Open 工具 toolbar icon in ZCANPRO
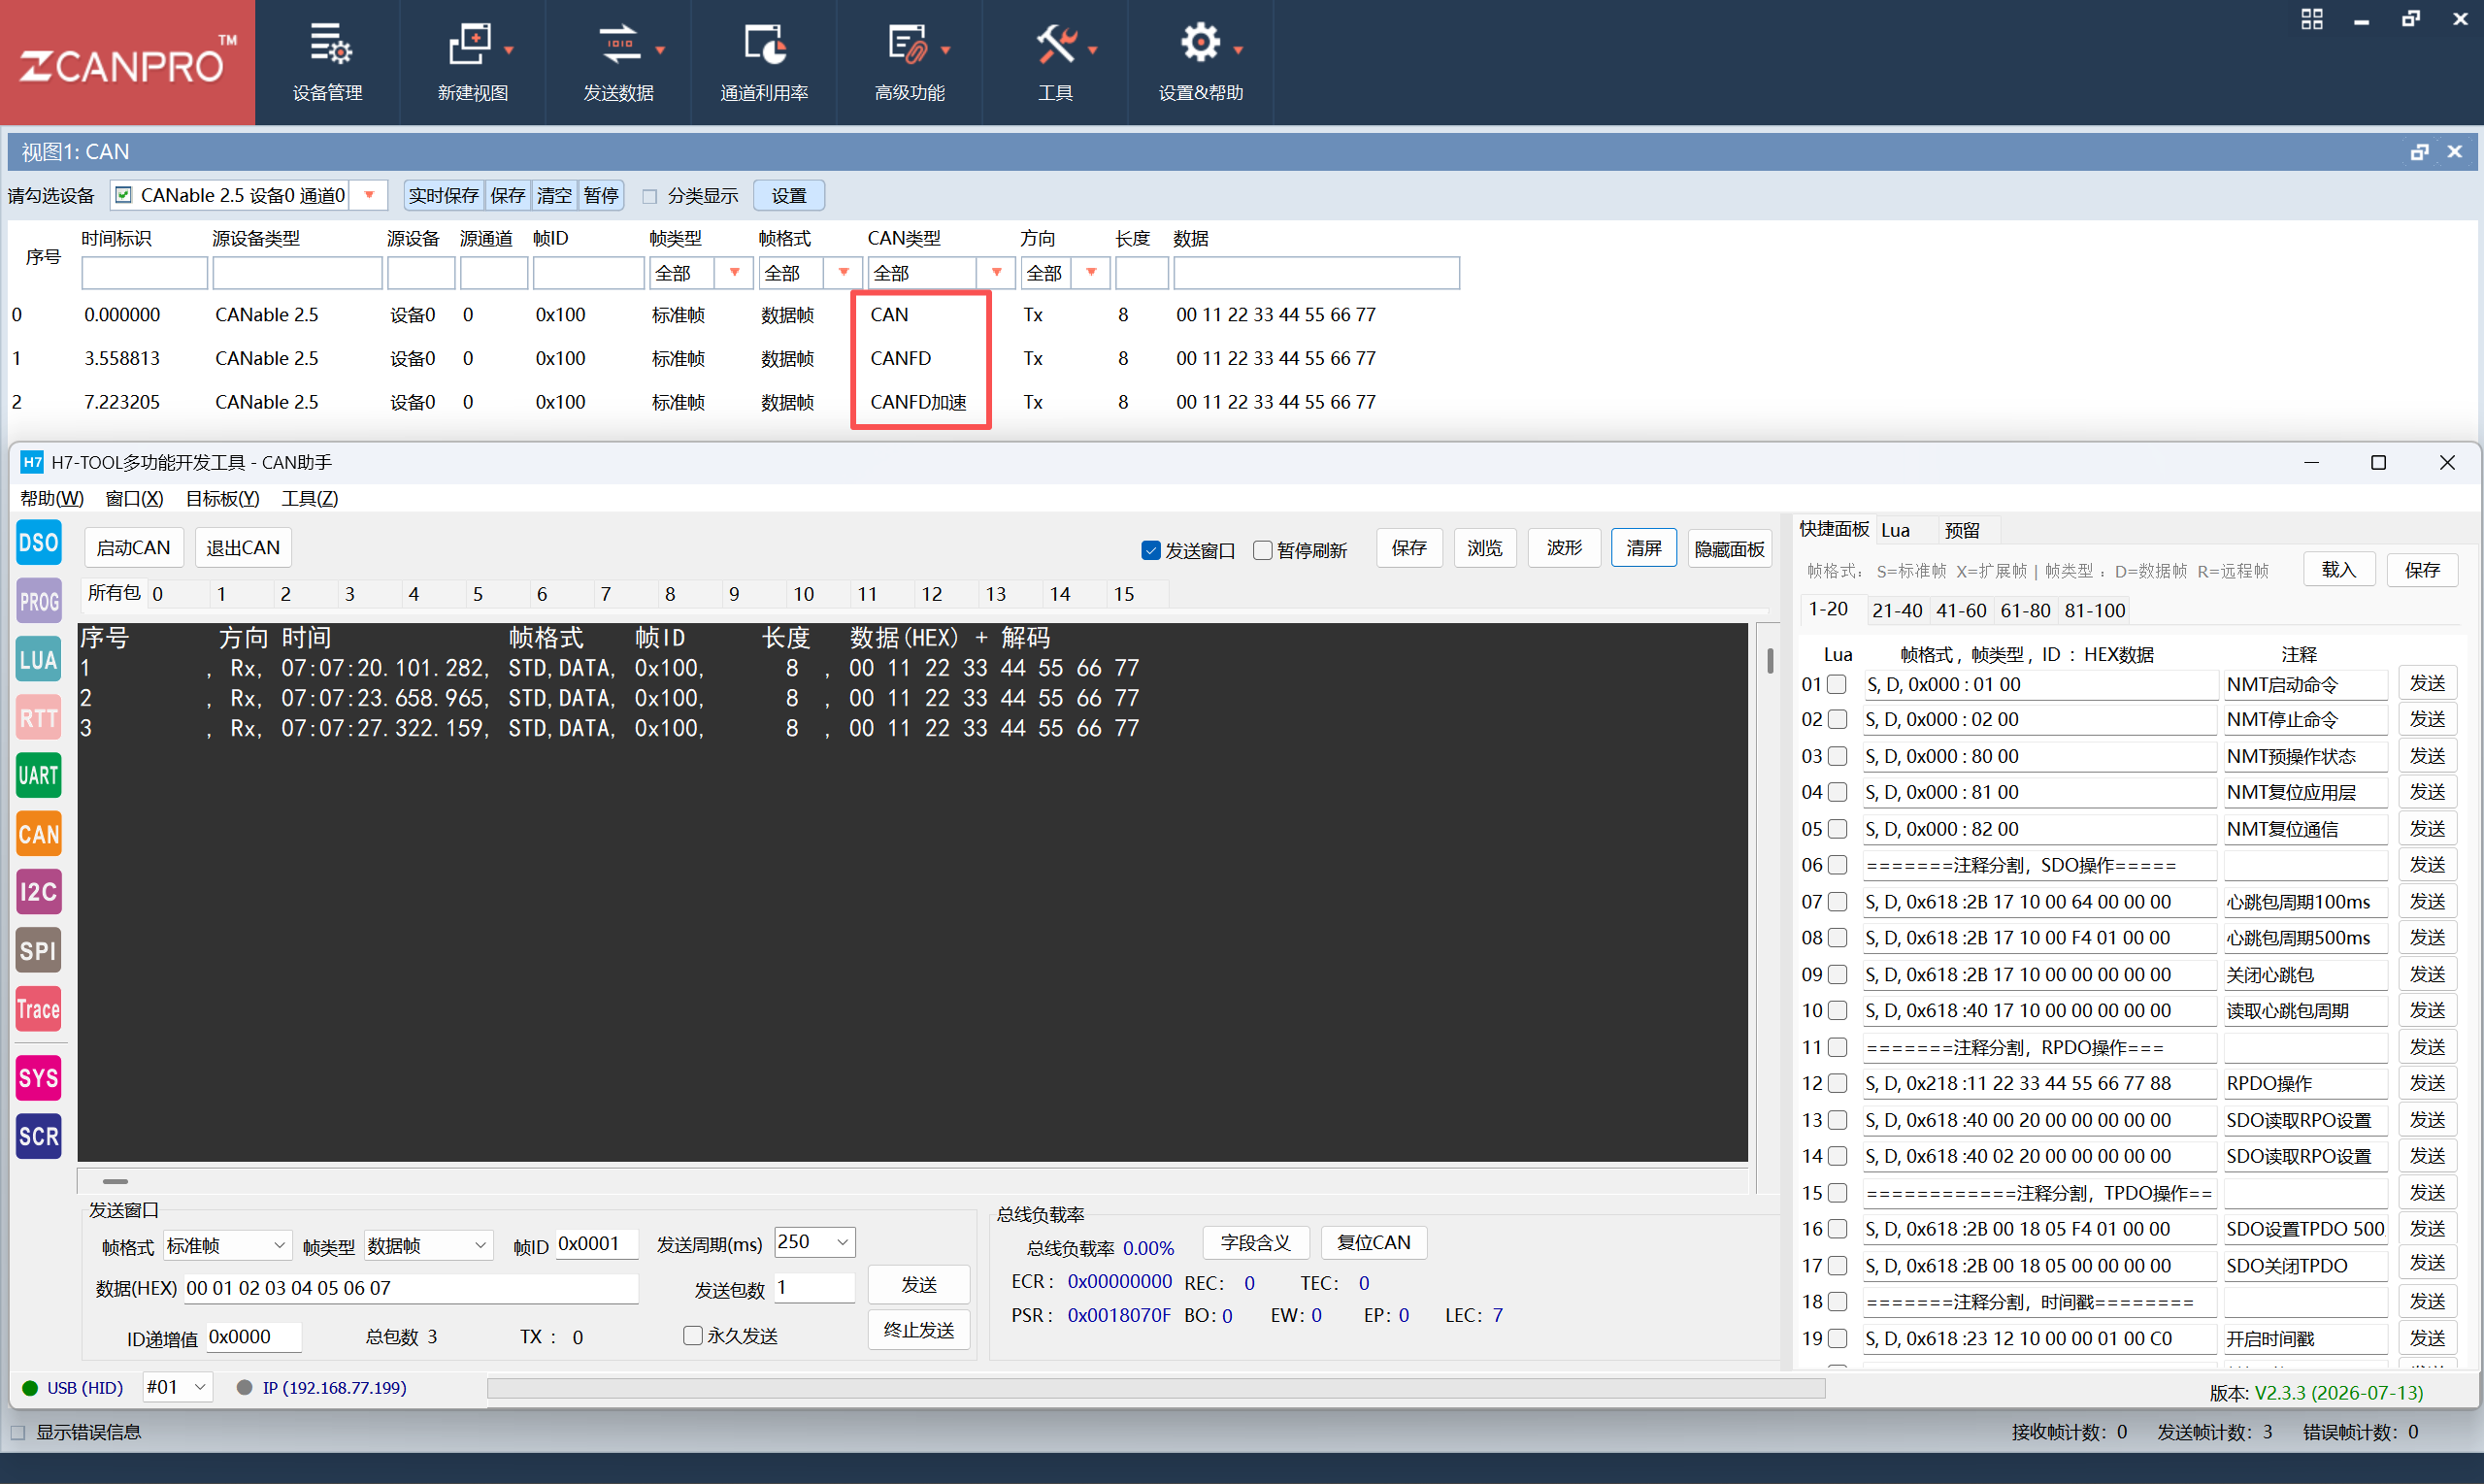Viewport: 2484px width, 1484px height. 1055,62
